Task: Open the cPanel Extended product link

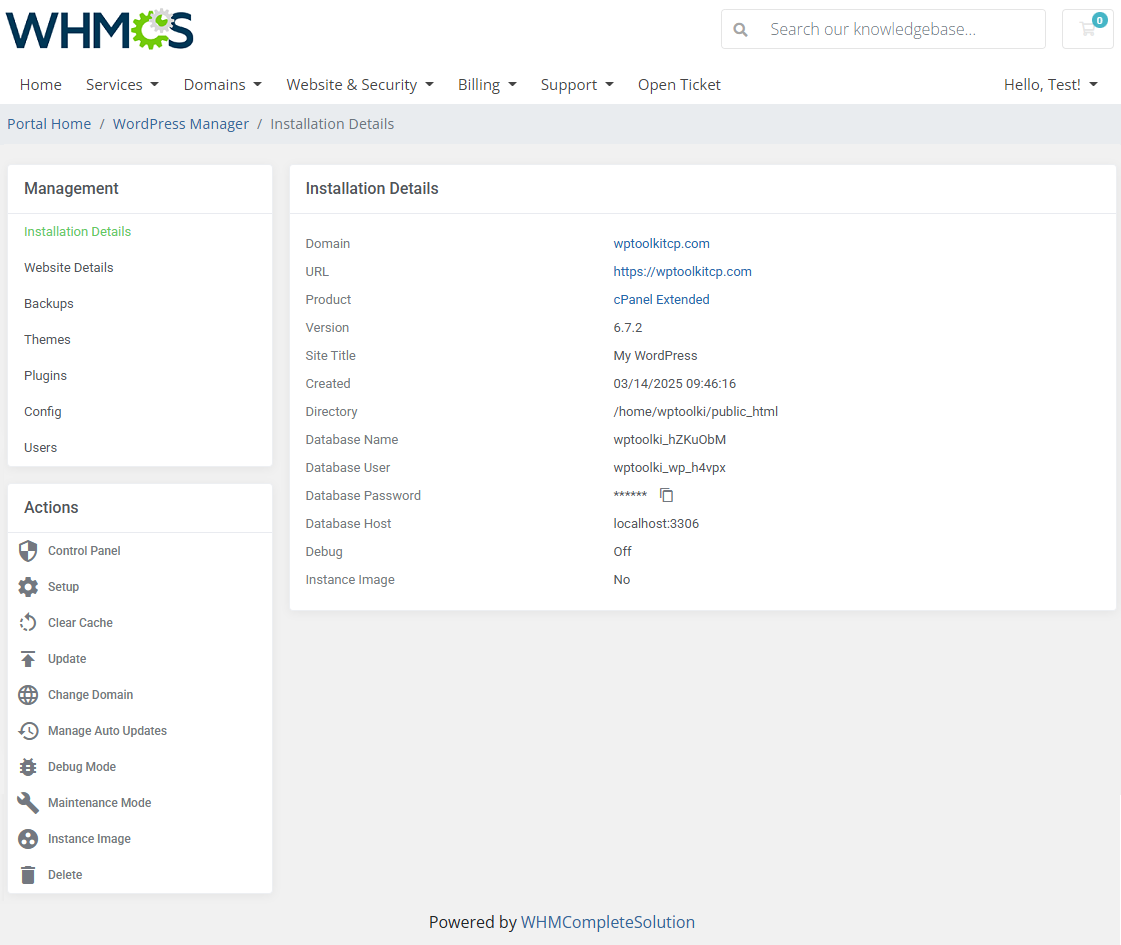Action: click(x=661, y=300)
